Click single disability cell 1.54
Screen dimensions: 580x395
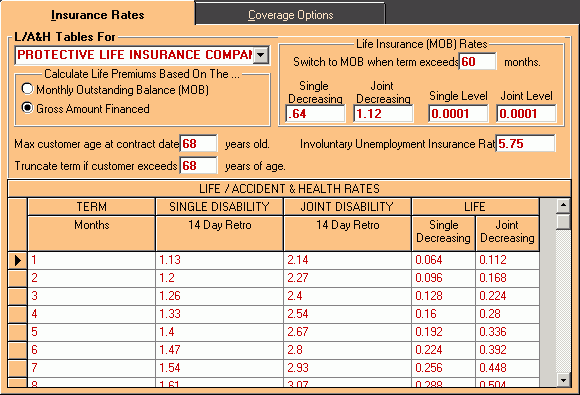[219, 368]
